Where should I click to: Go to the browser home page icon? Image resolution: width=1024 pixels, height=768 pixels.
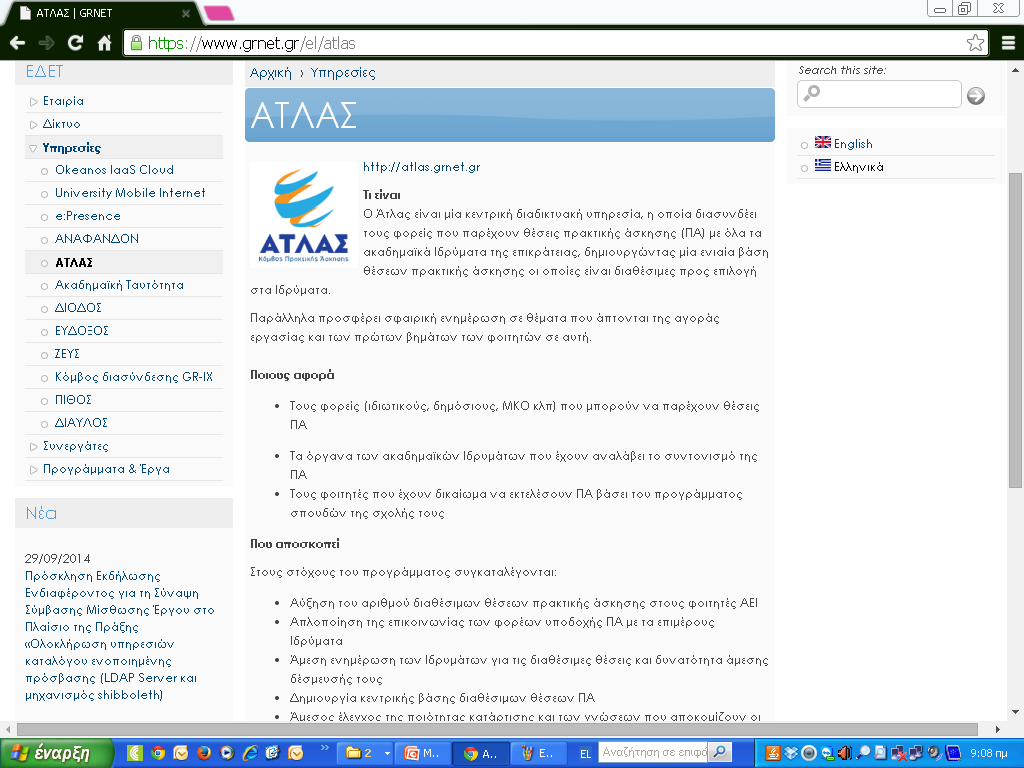[x=104, y=43]
